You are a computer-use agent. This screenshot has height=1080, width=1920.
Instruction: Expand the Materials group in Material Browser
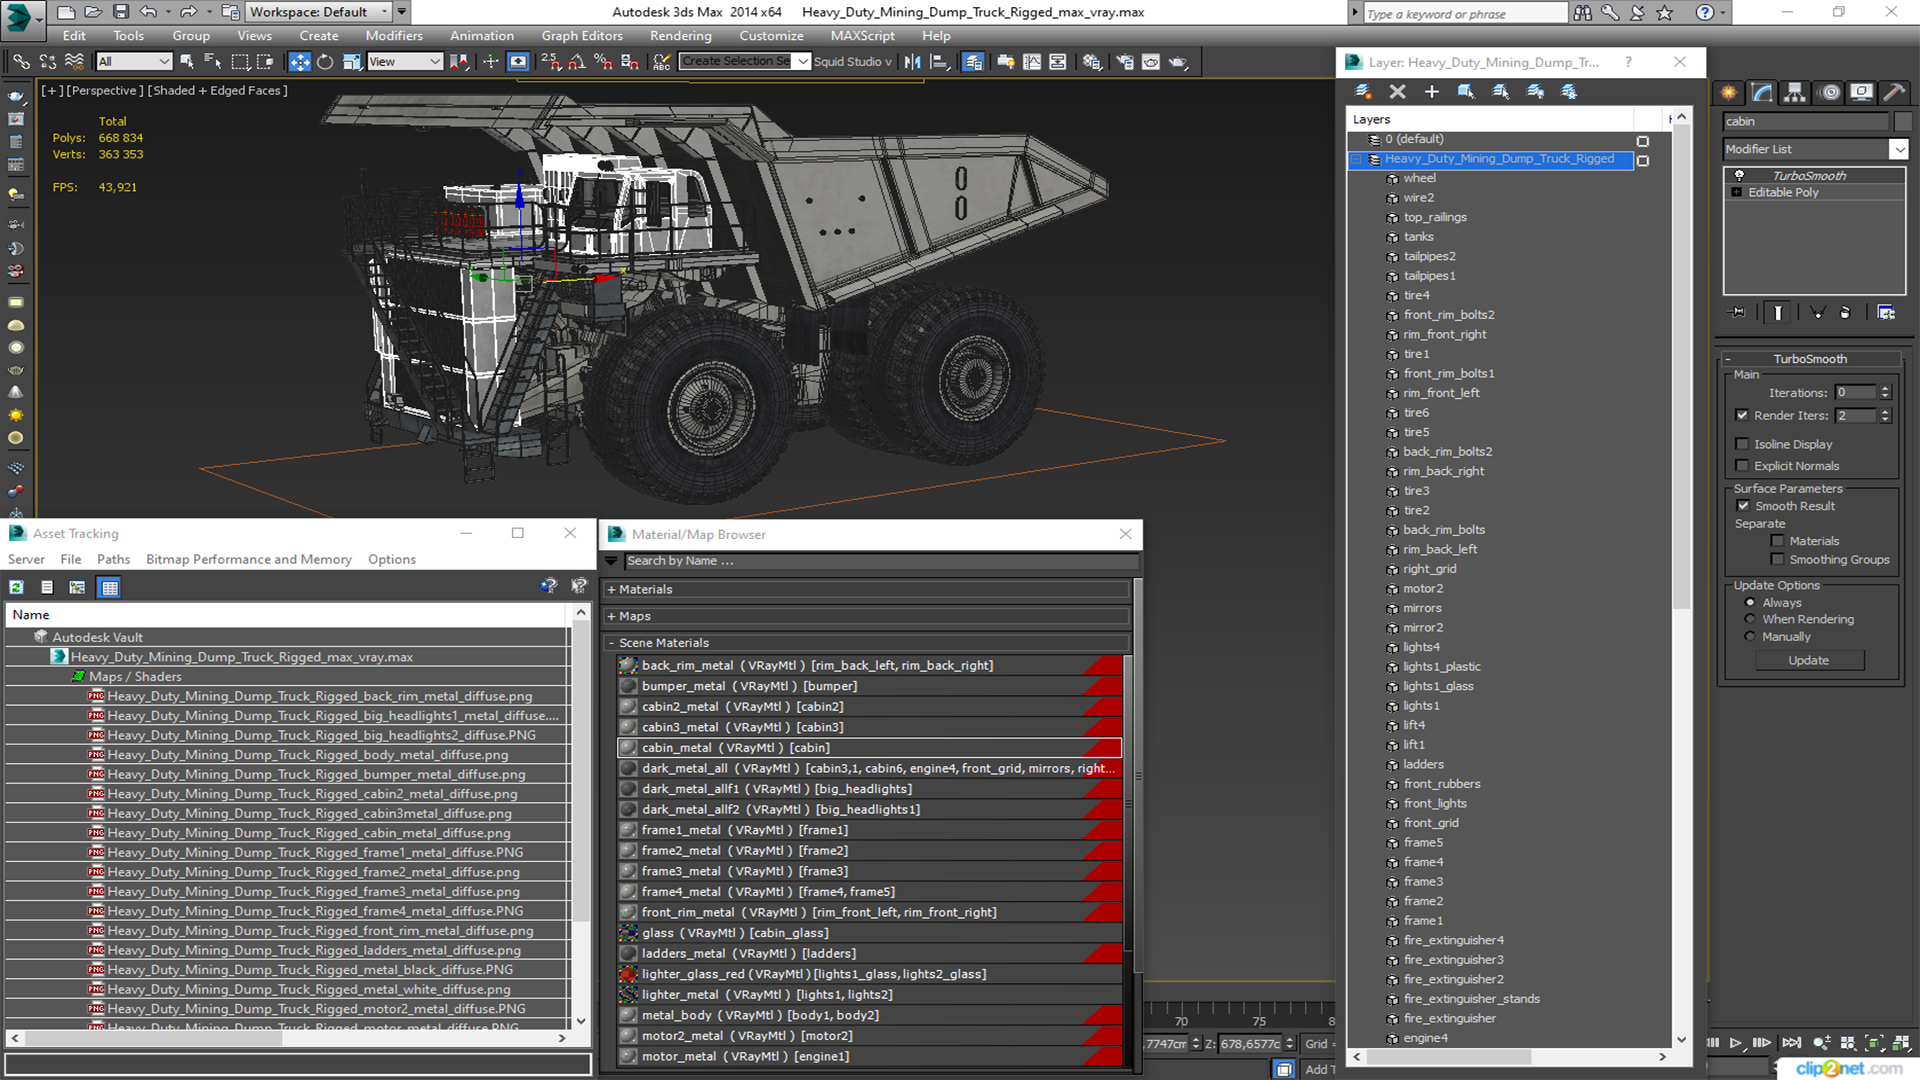click(x=611, y=590)
